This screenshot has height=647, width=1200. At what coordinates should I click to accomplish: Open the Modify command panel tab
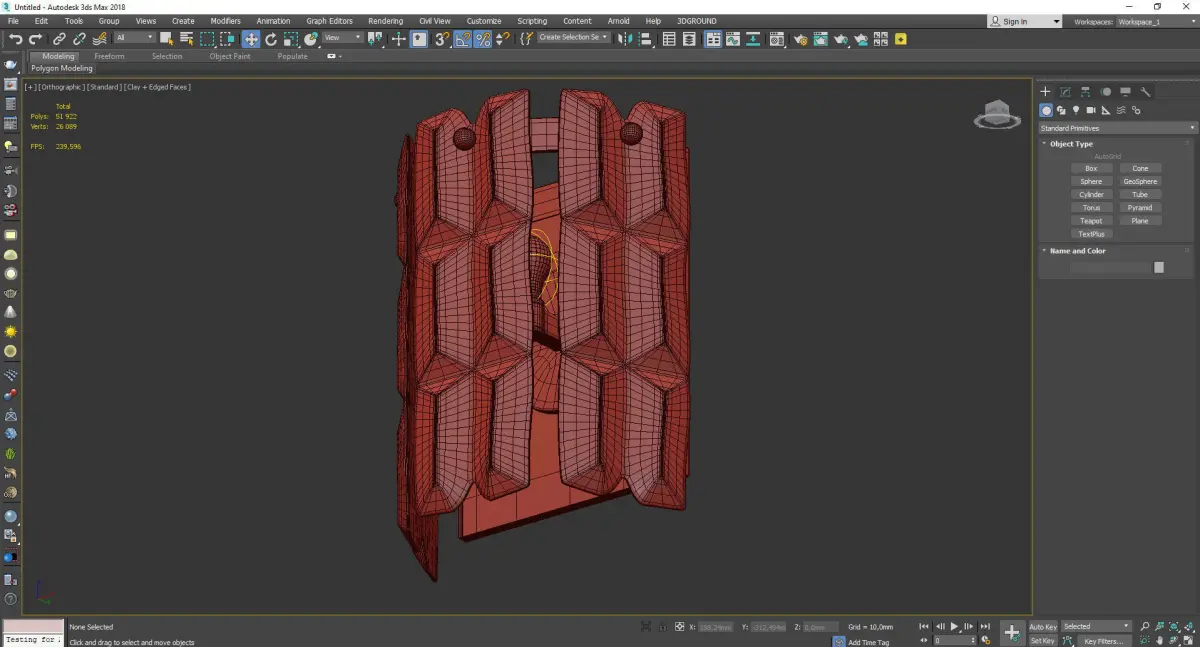coord(1065,92)
